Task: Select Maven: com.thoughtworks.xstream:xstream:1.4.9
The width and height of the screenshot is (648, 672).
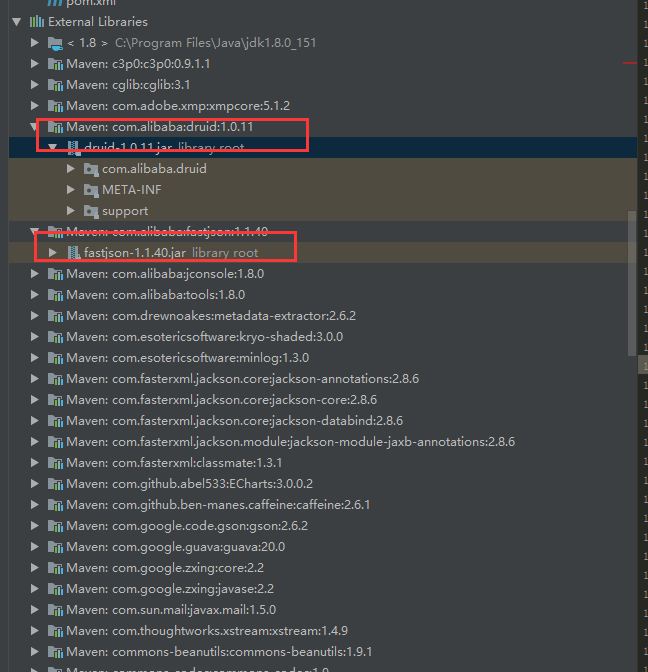Action: click(323, 631)
